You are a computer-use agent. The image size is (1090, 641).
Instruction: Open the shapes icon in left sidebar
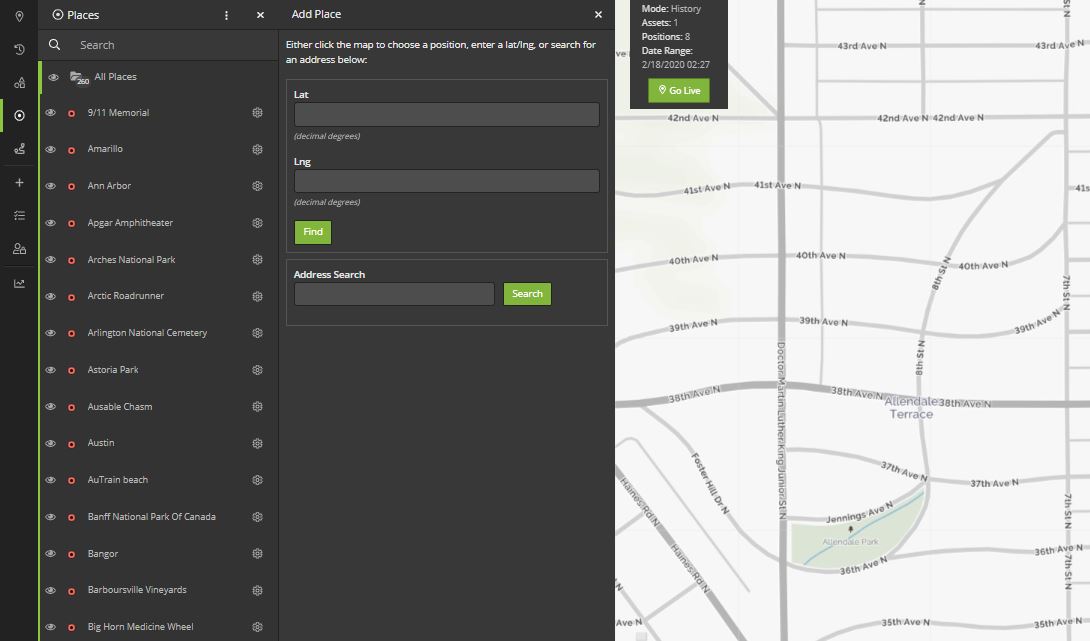[x=19, y=83]
